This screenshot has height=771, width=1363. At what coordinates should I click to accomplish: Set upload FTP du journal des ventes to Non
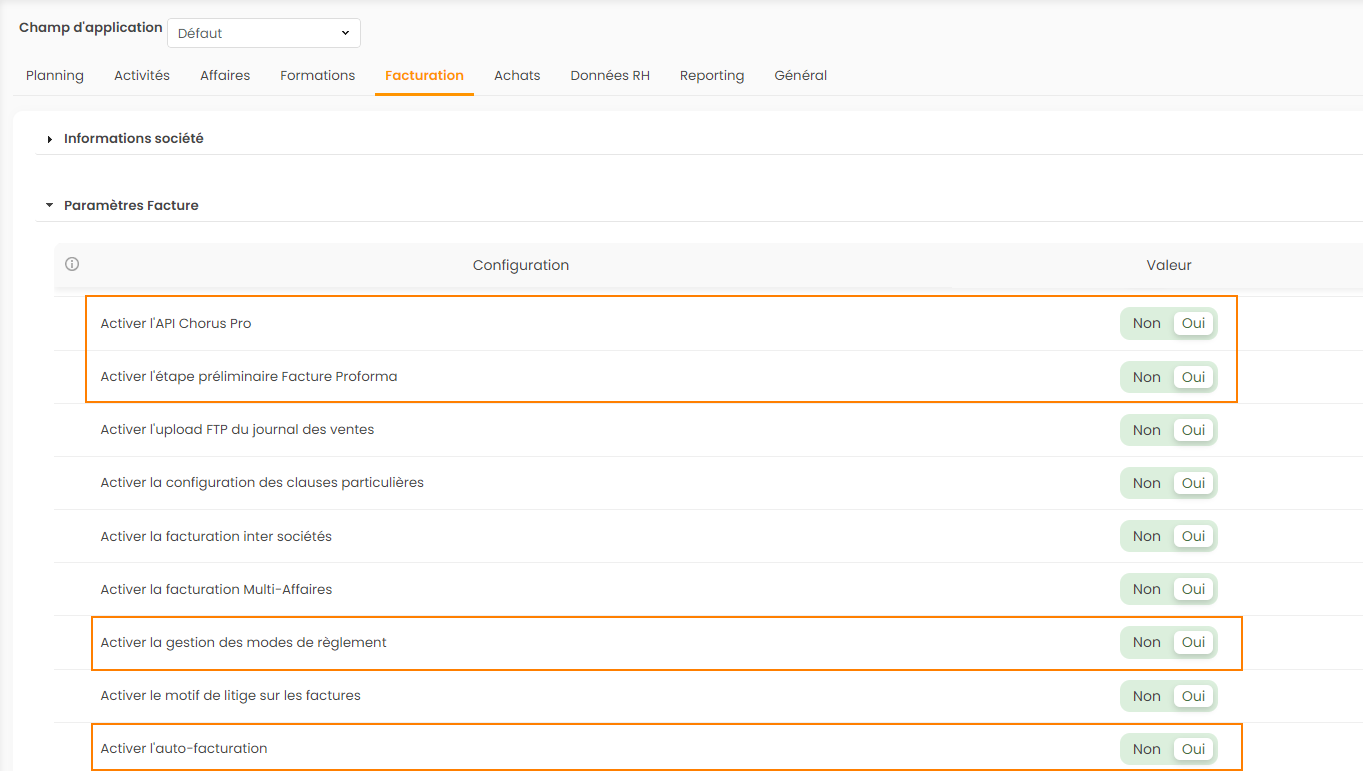coord(1146,430)
